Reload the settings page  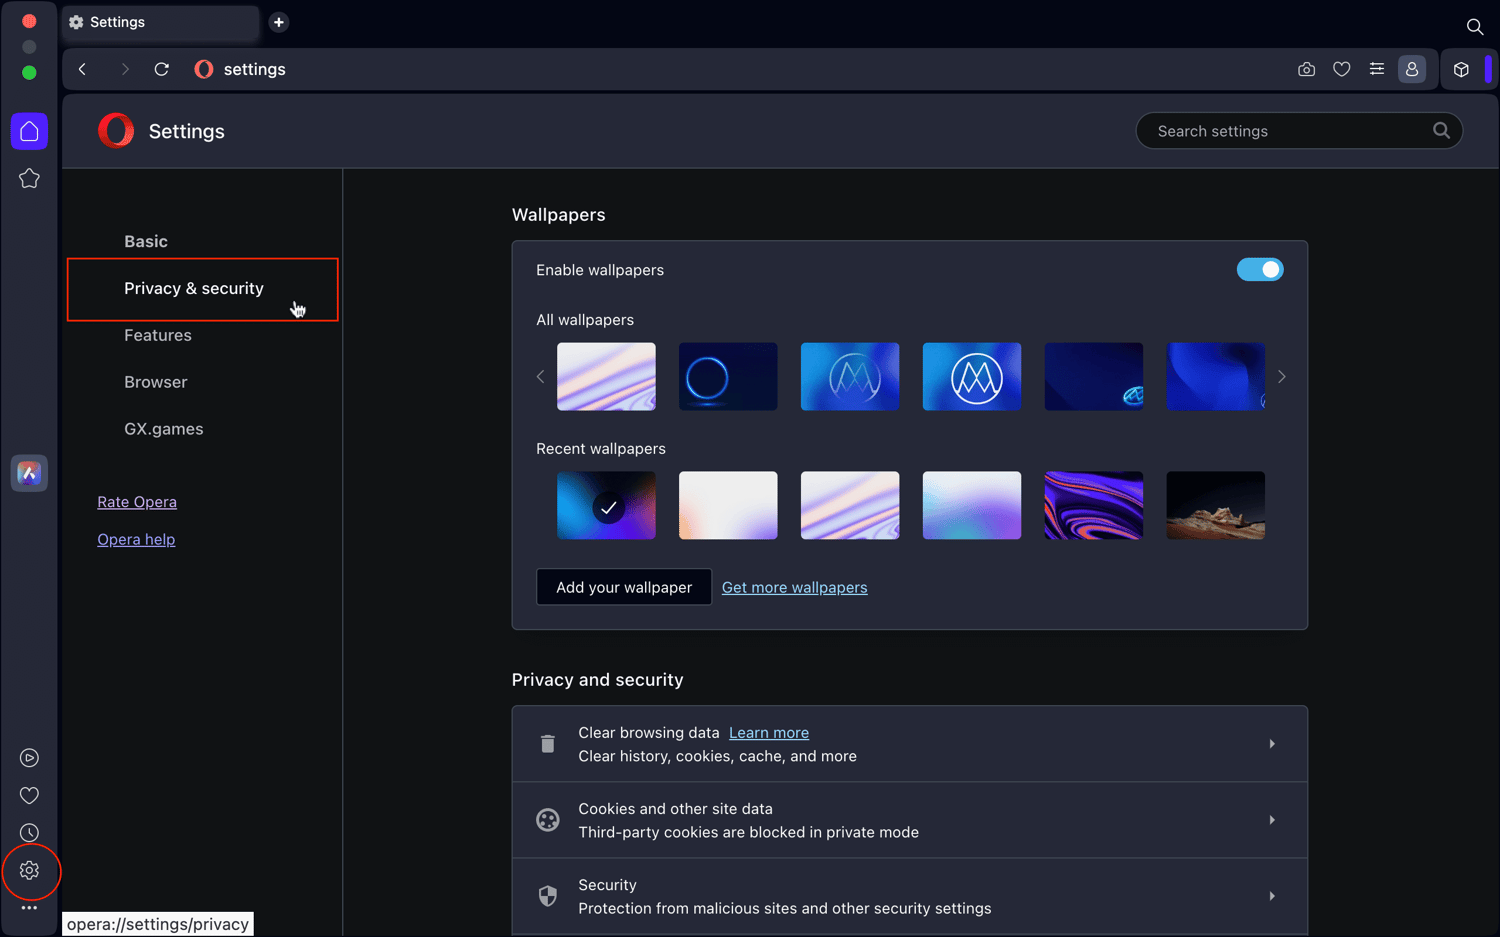point(161,69)
